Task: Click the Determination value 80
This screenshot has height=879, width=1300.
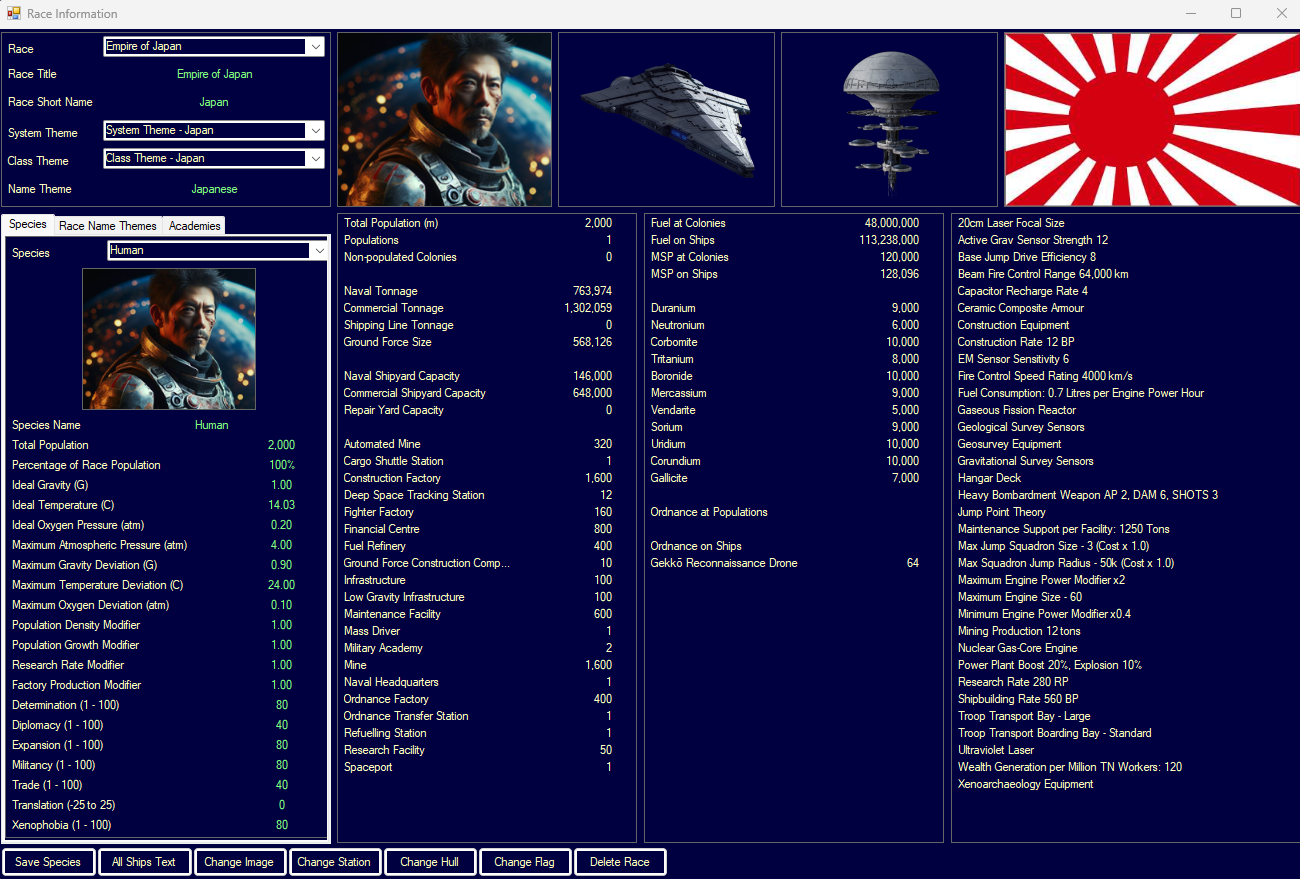Action: coord(282,705)
